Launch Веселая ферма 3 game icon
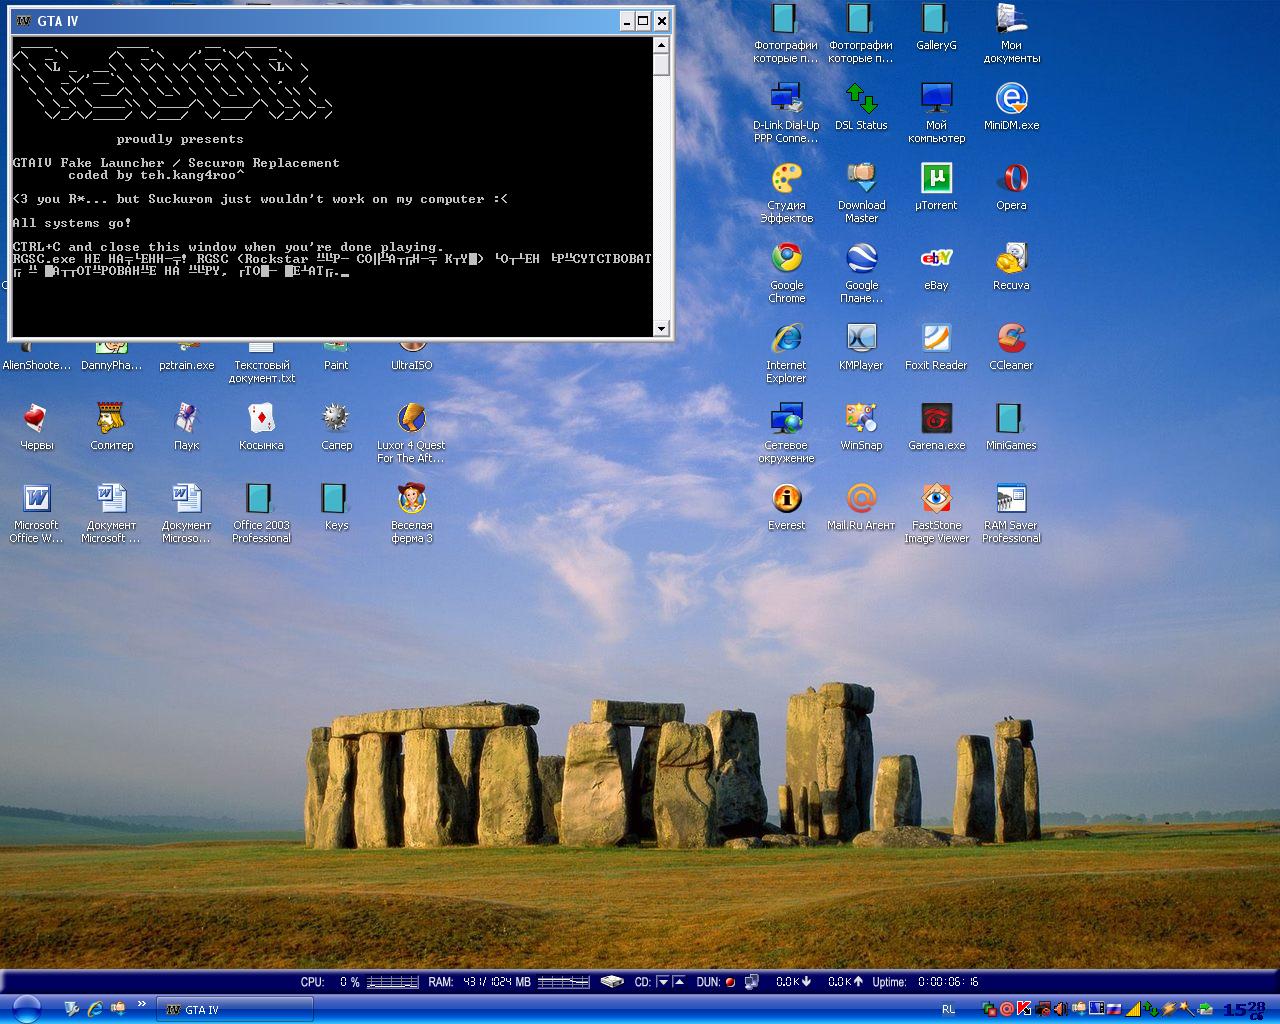Image resolution: width=1280 pixels, height=1024 pixels. (x=411, y=513)
